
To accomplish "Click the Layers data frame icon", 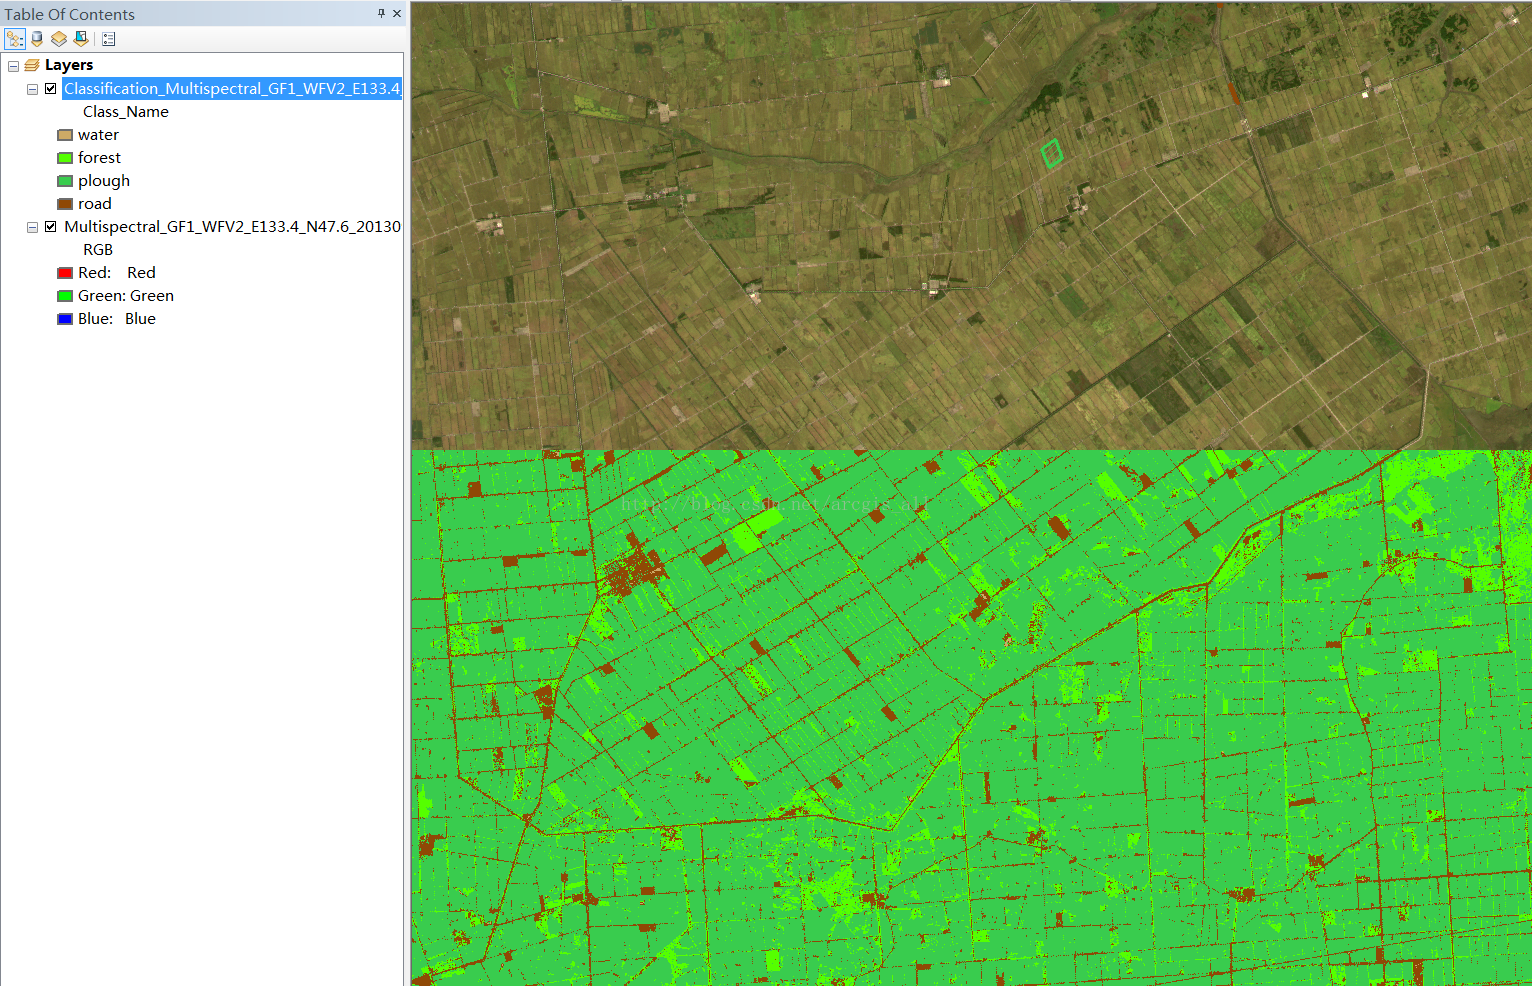I will [32, 65].
